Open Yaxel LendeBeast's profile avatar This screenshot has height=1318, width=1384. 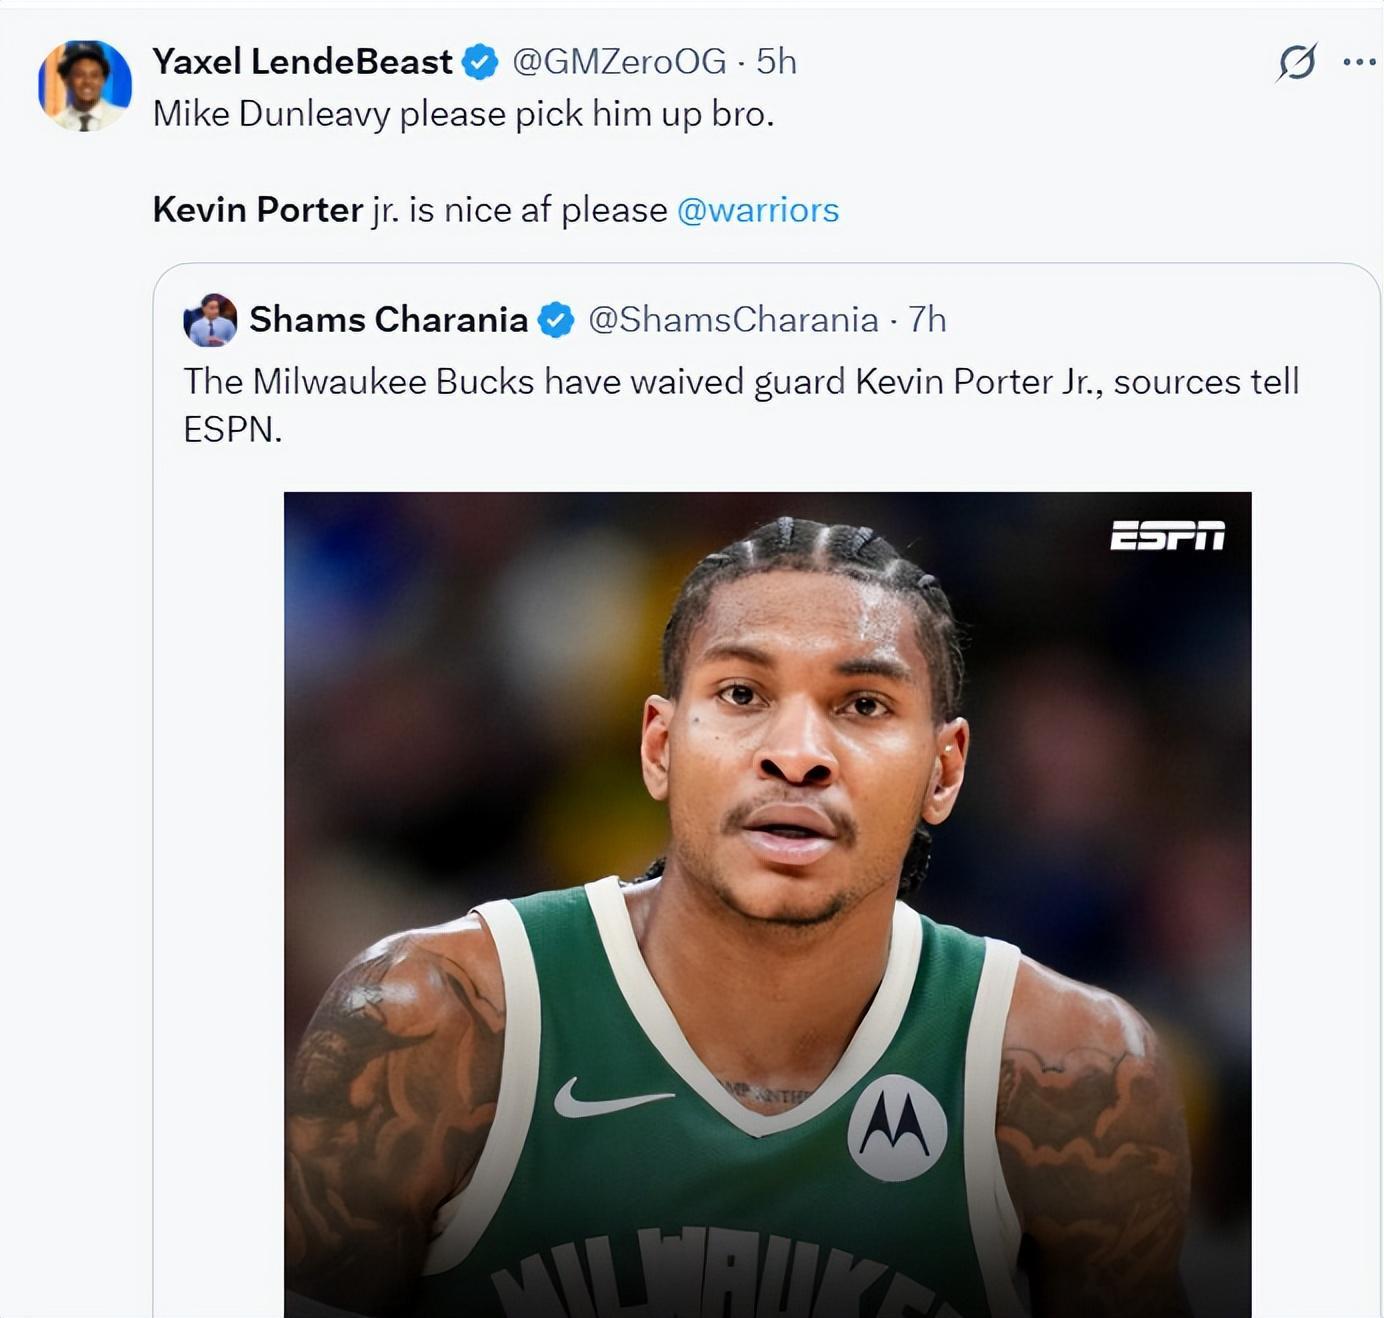tap(85, 86)
